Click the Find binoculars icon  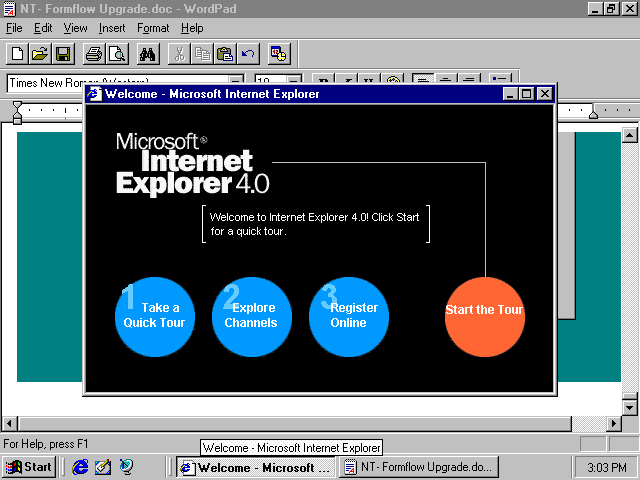[149, 54]
